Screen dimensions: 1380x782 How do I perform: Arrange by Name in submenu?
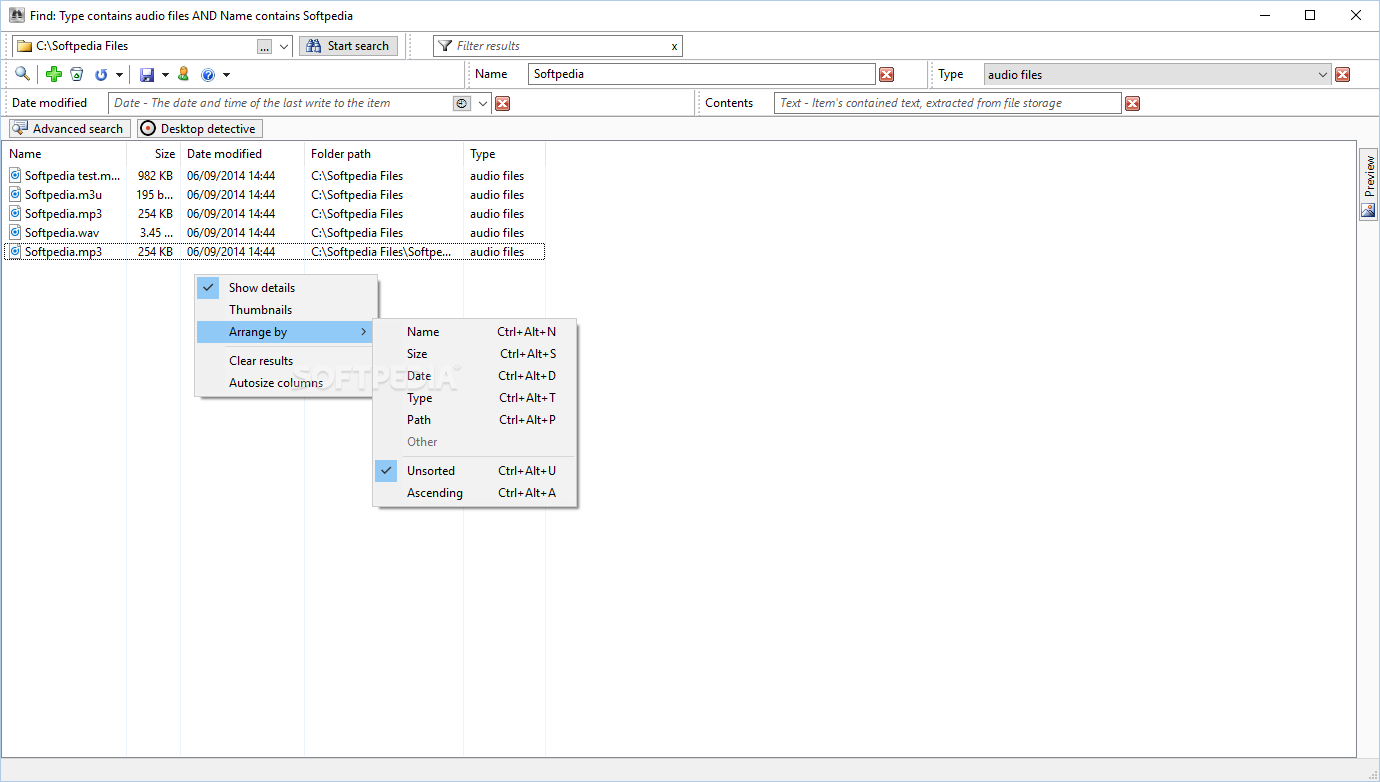(475, 332)
